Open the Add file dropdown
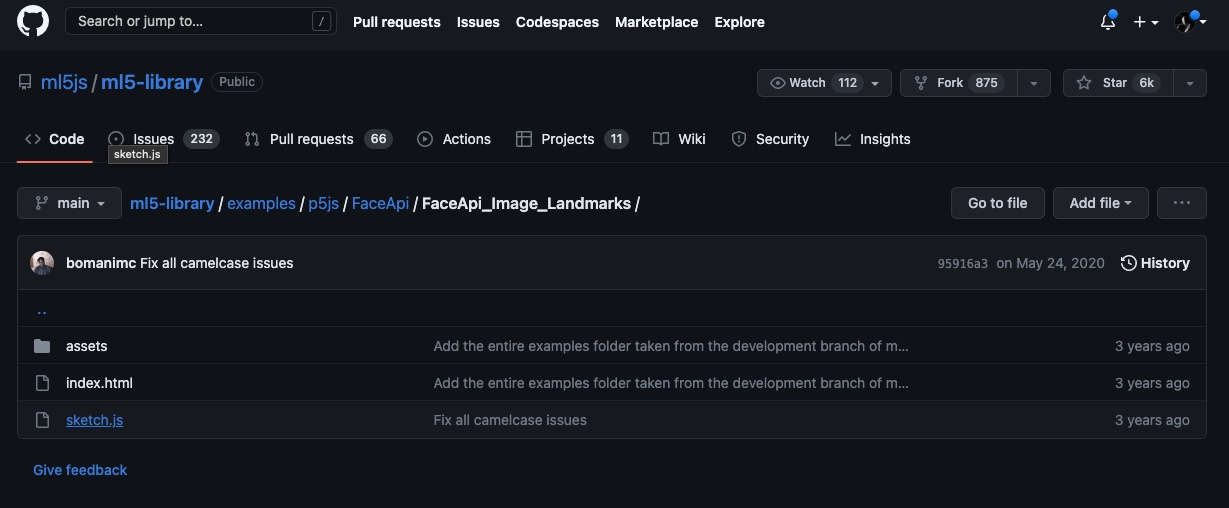The image size is (1229, 508). point(1100,203)
